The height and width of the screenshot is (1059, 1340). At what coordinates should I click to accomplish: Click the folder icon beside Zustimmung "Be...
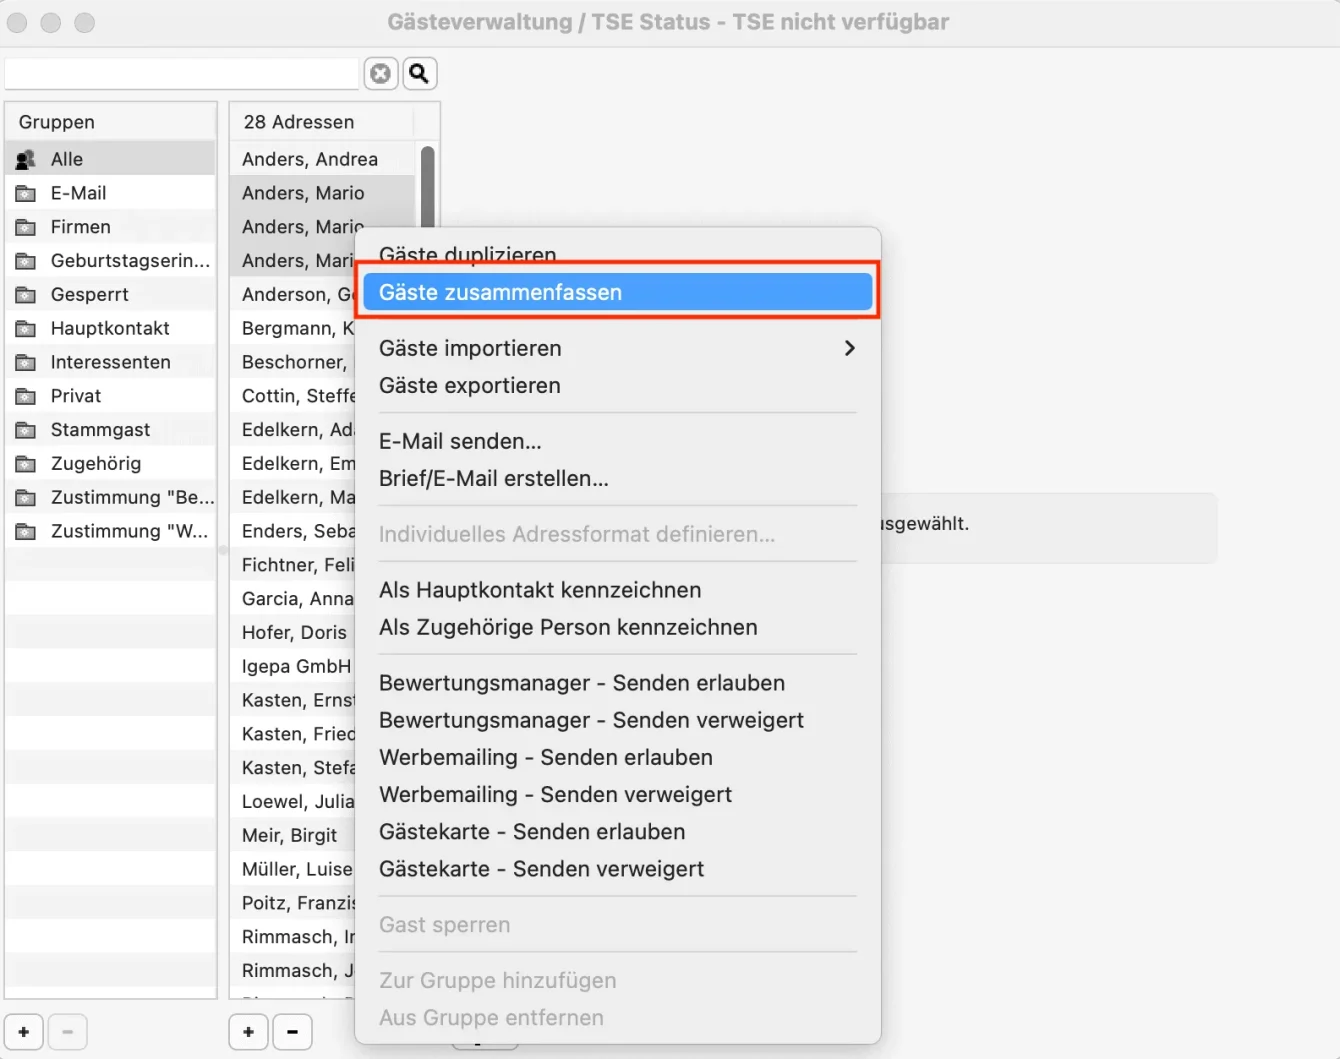[x=26, y=497]
